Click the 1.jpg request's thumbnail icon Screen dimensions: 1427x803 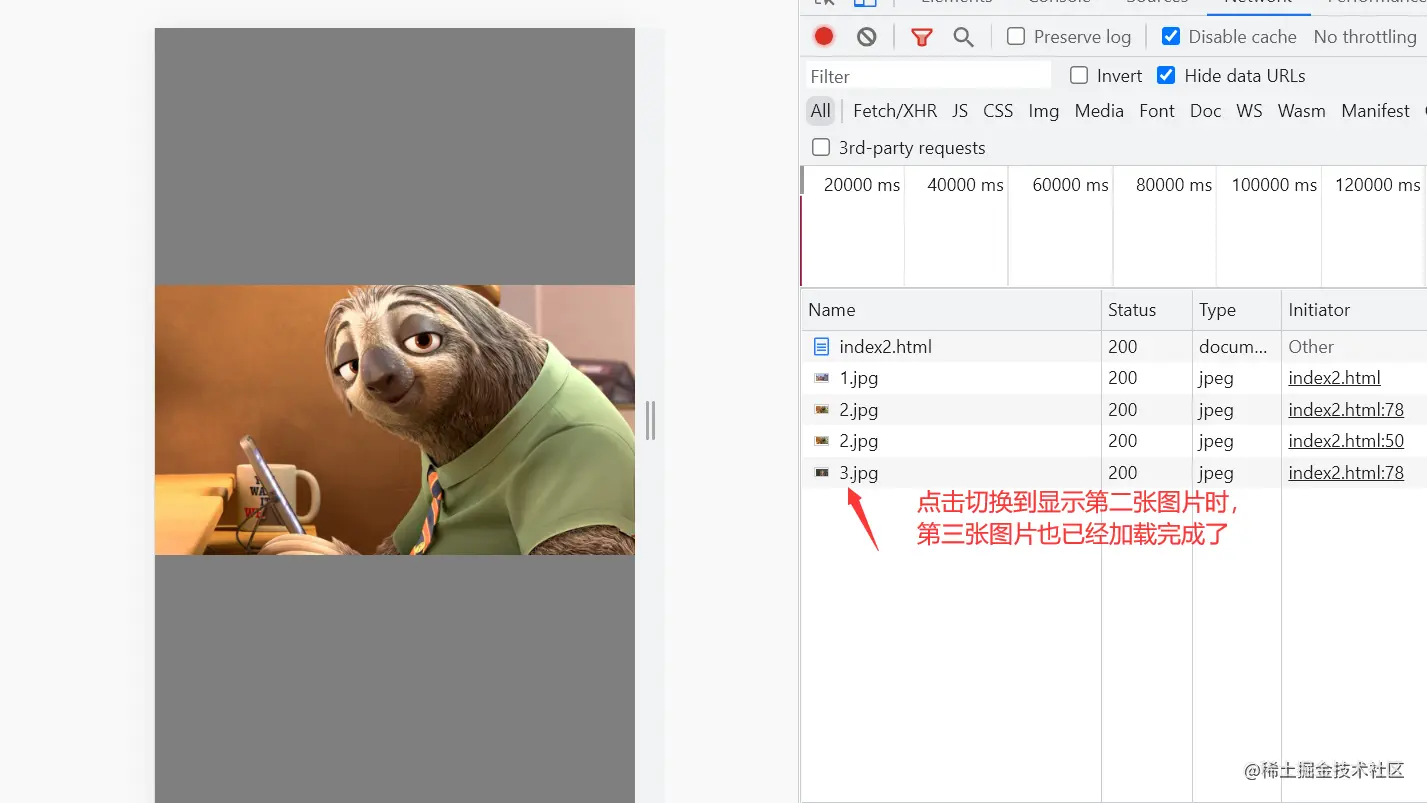click(x=823, y=378)
